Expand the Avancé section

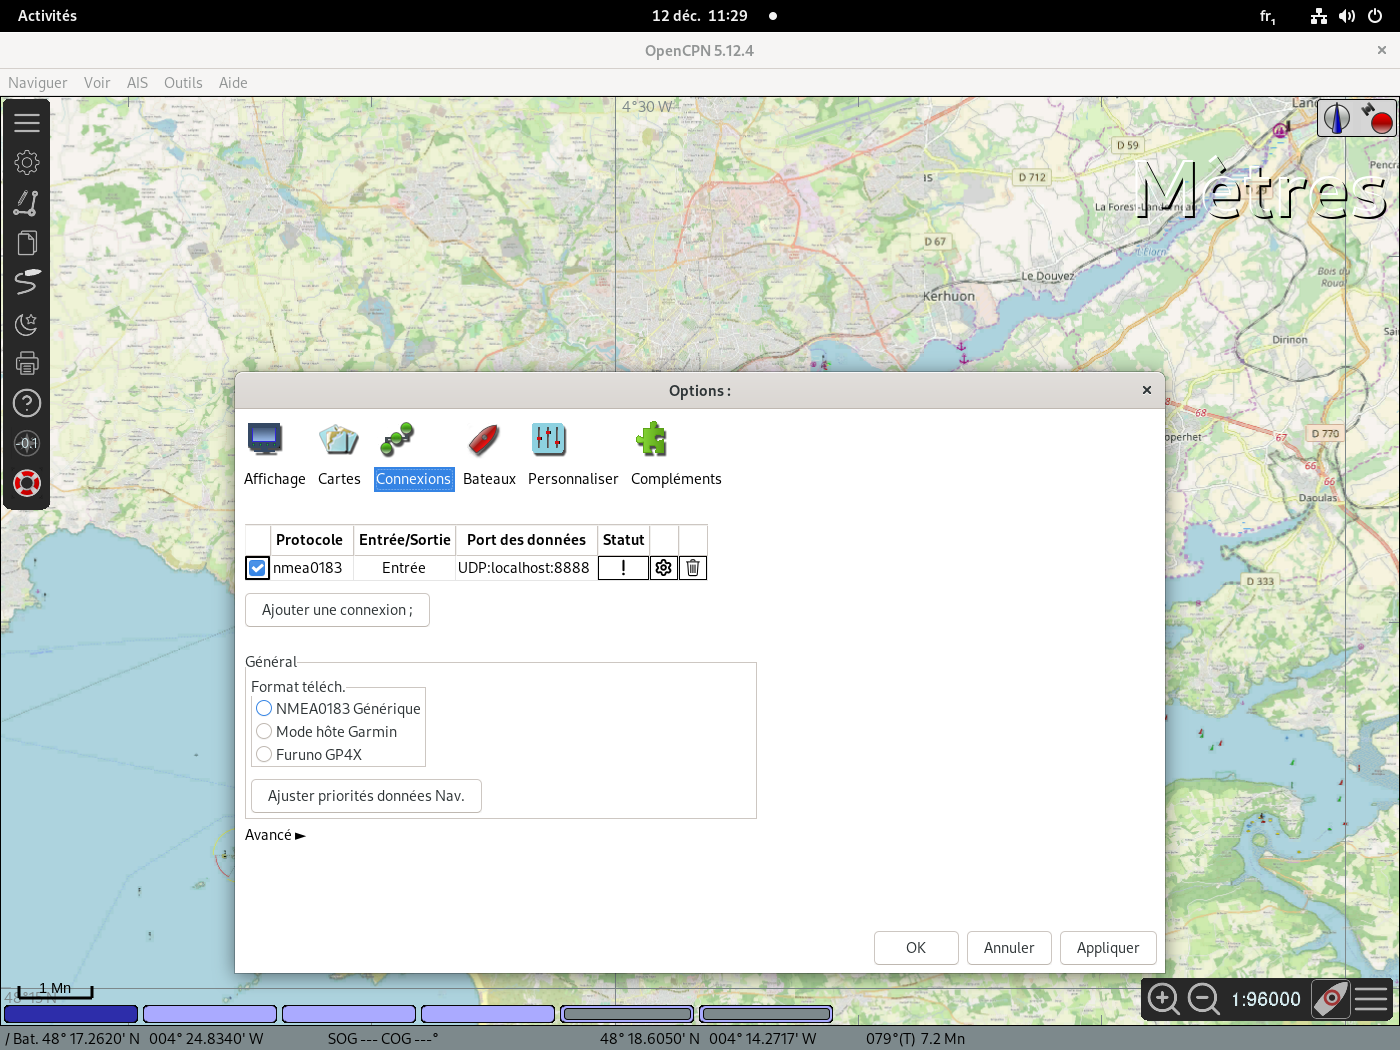(275, 835)
